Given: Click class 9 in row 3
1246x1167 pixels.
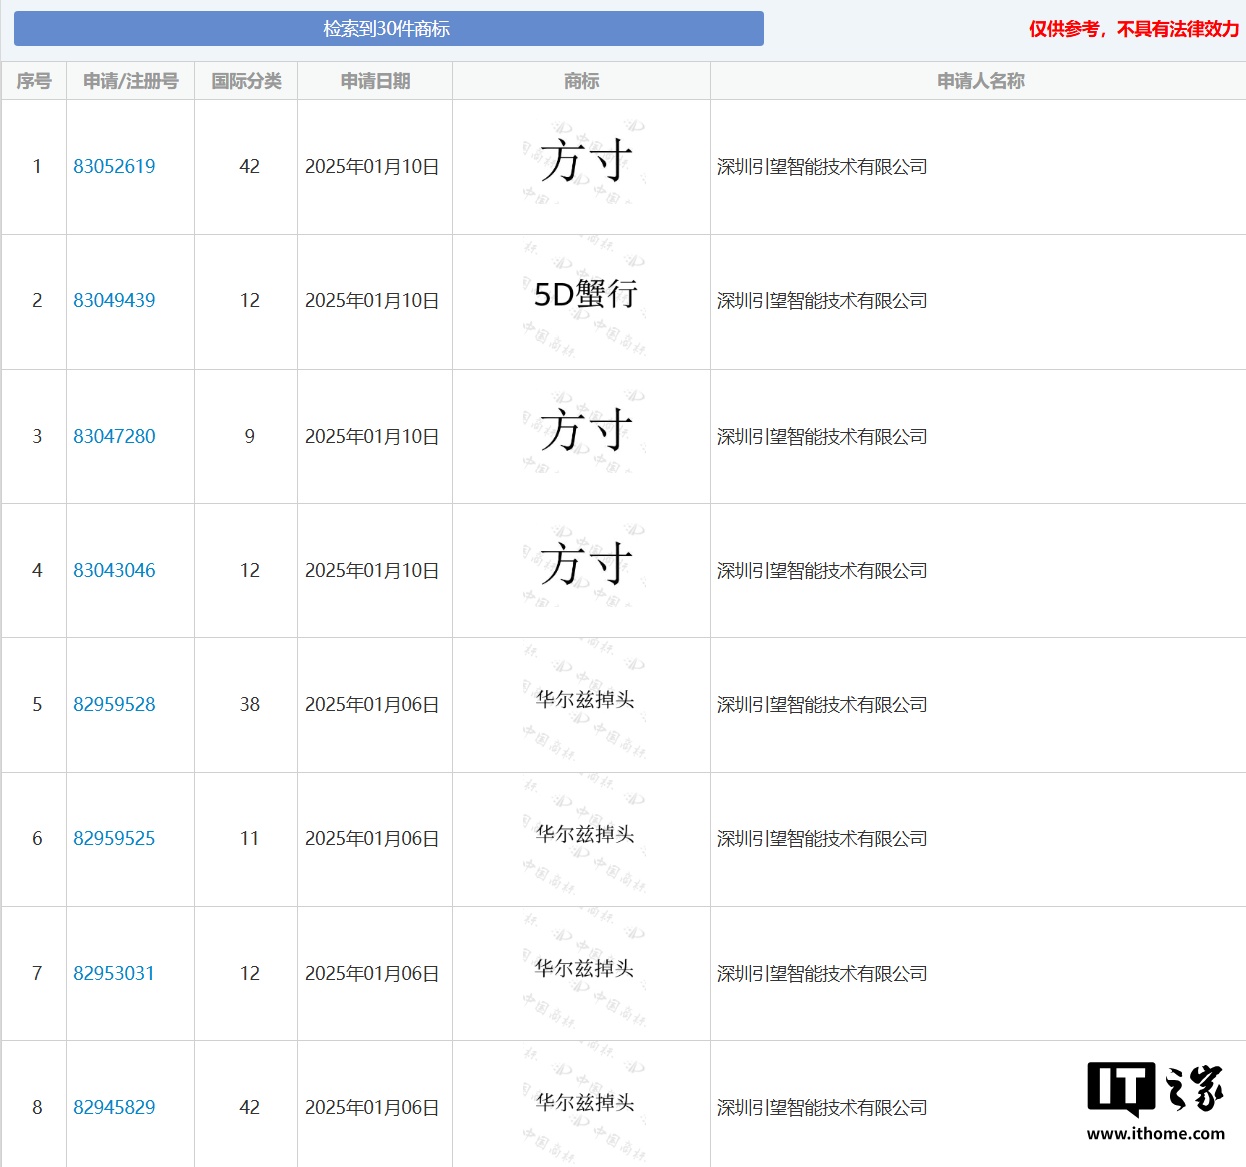Looking at the screenshot, I should pos(249,437).
